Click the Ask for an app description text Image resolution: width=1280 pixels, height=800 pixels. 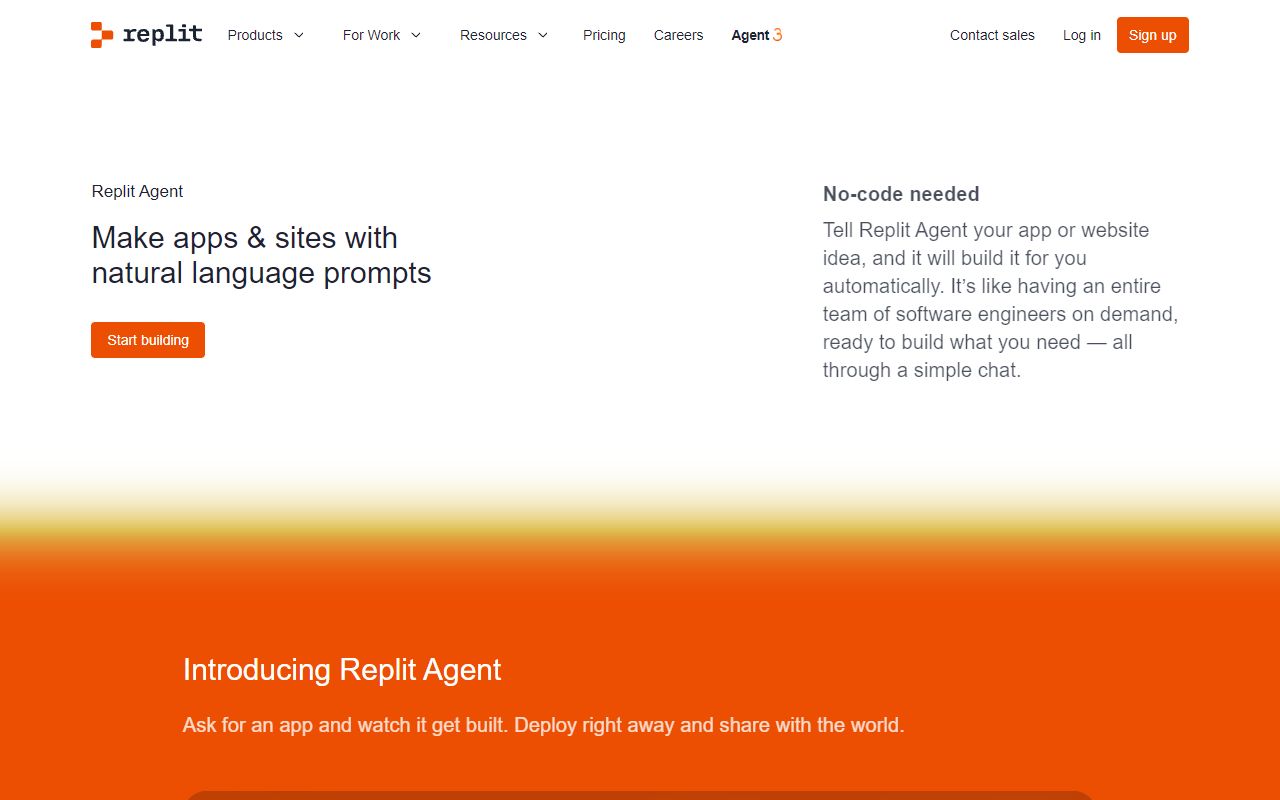point(543,725)
